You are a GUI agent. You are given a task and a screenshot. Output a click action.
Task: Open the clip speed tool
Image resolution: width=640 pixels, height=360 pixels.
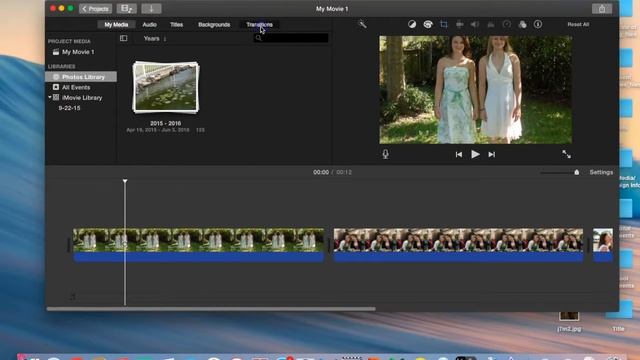[507, 24]
